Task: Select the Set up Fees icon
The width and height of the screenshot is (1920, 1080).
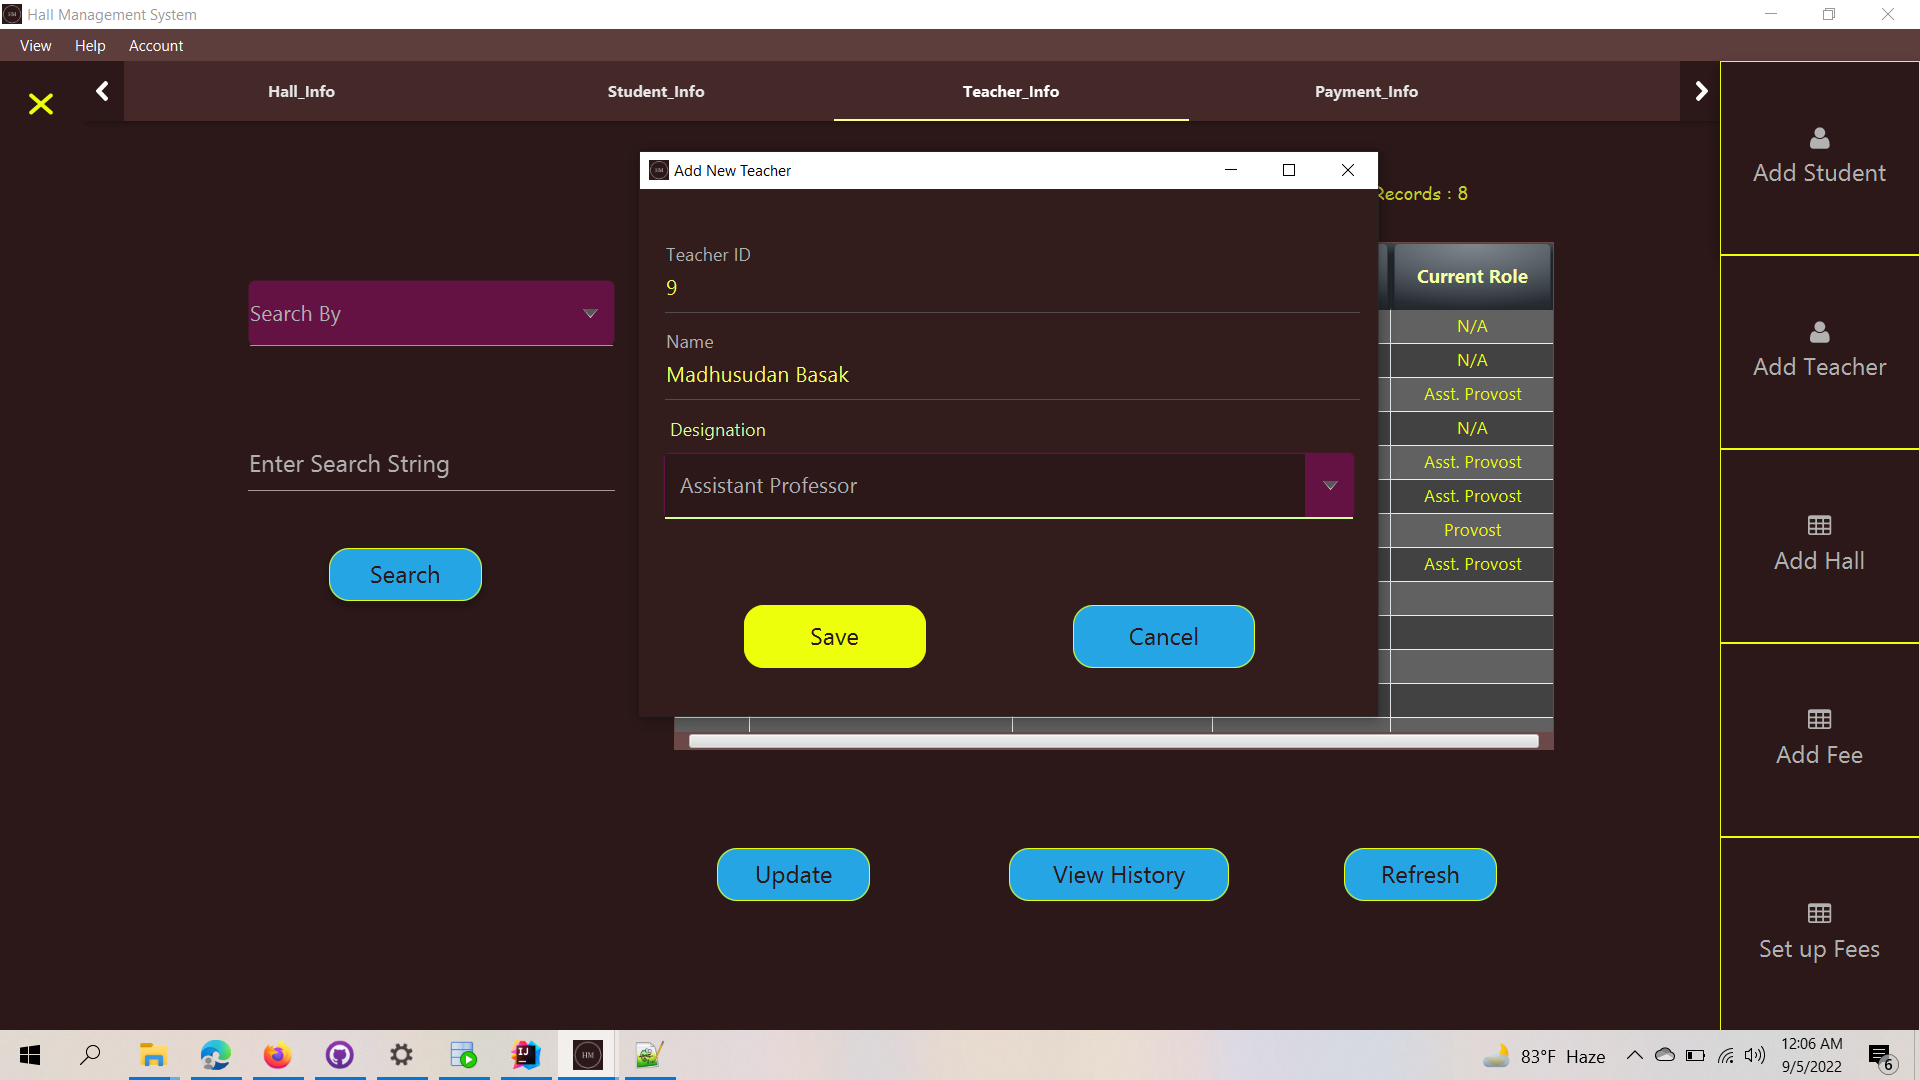Action: click(1818, 913)
